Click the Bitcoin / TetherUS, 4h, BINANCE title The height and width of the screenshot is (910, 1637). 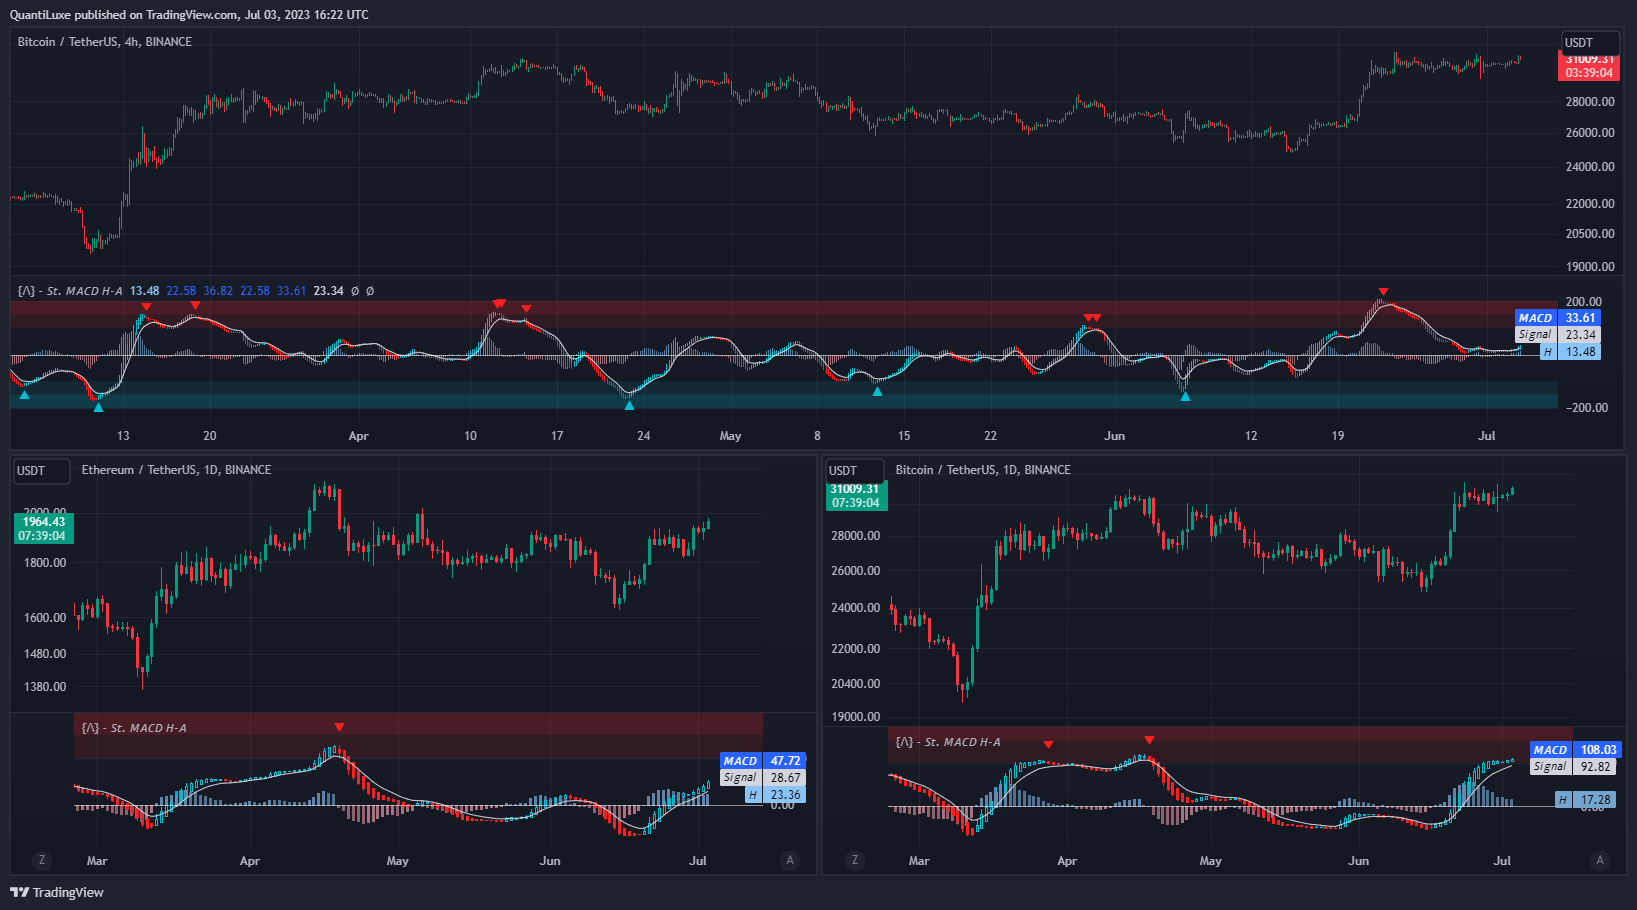105,42
